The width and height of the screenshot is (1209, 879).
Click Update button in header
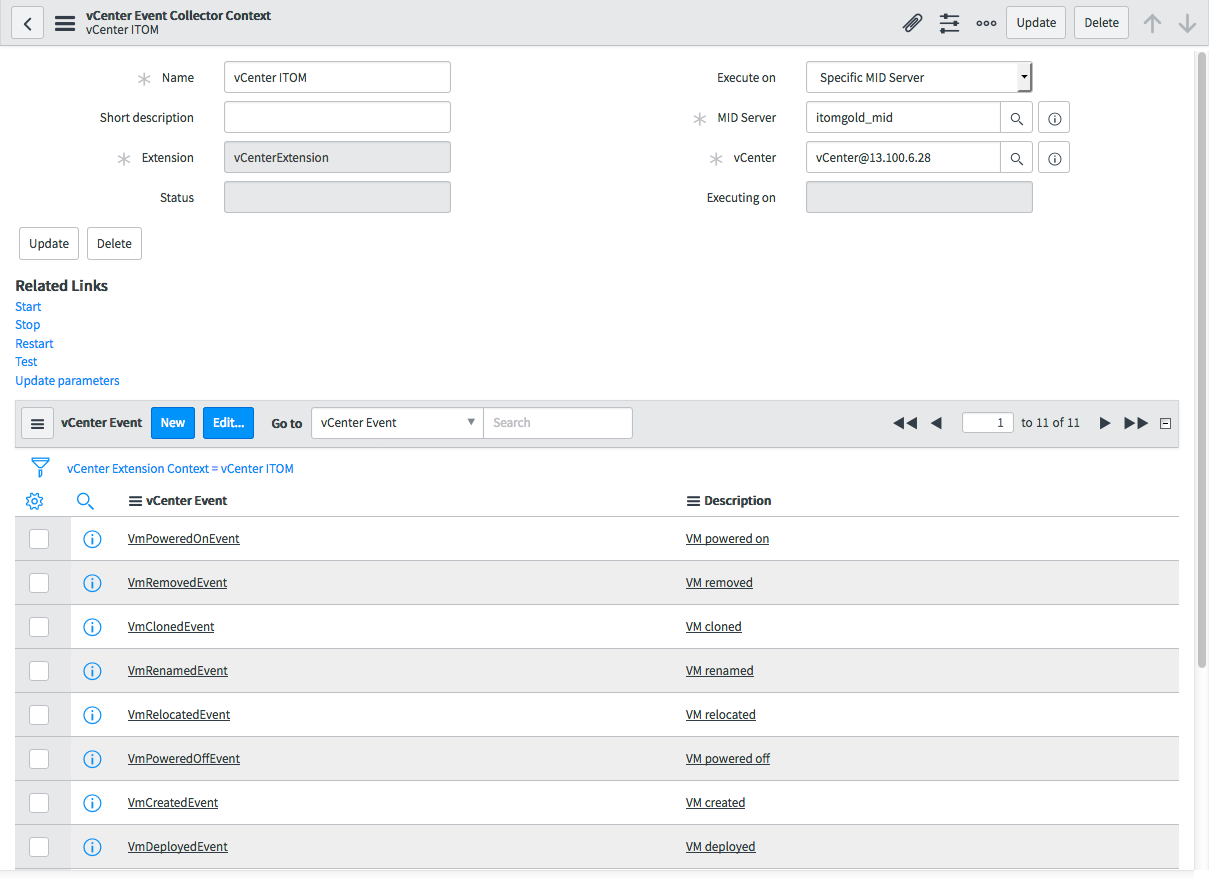(x=1036, y=23)
